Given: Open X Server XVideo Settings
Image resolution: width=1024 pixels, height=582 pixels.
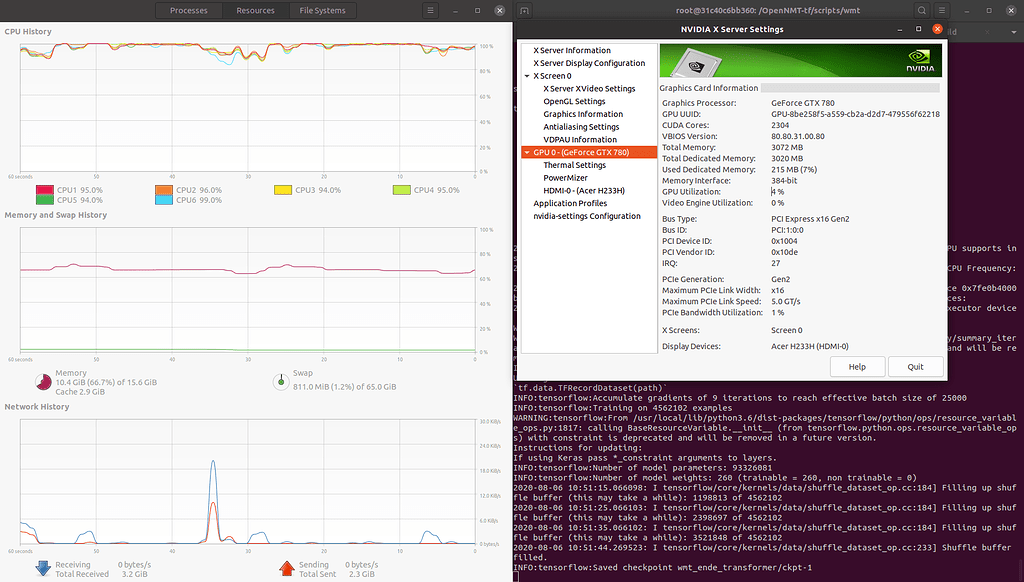Looking at the screenshot, I should point(589,89).
